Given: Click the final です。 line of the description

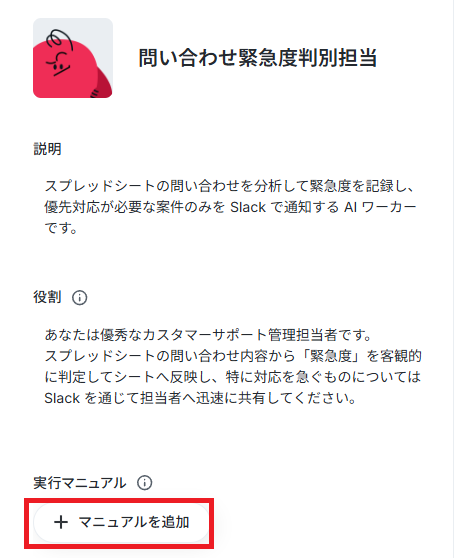Looking at the screenshot, I should click(x=61, y=228).
